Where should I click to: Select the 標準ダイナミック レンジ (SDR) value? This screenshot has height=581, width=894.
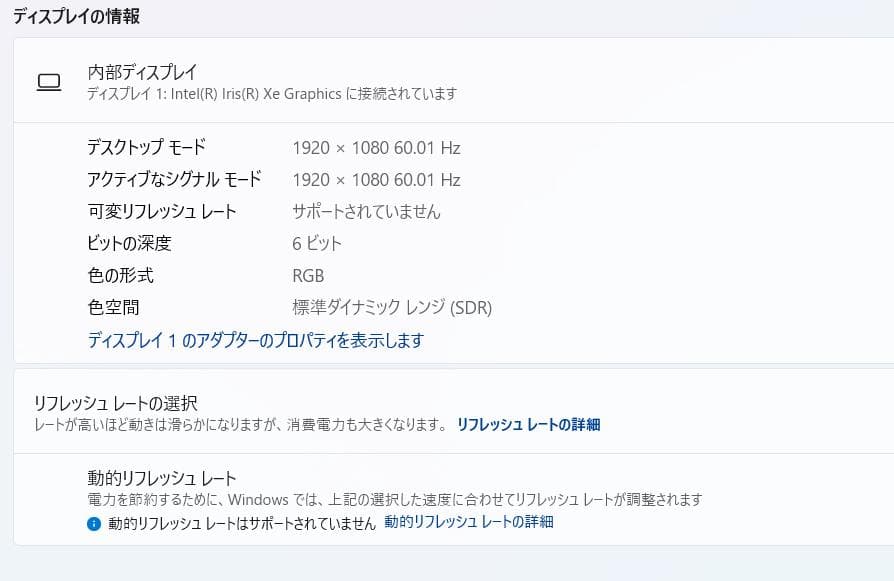pyautogui.click(x=390, y=307)
